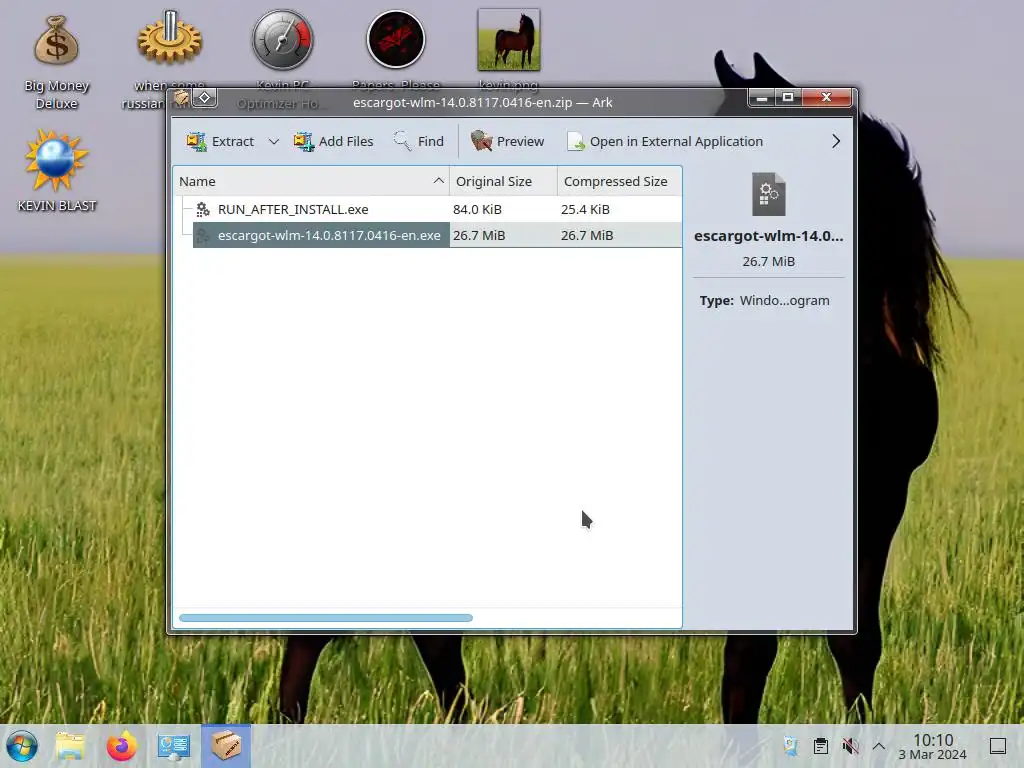Close the Ark window

827,98
